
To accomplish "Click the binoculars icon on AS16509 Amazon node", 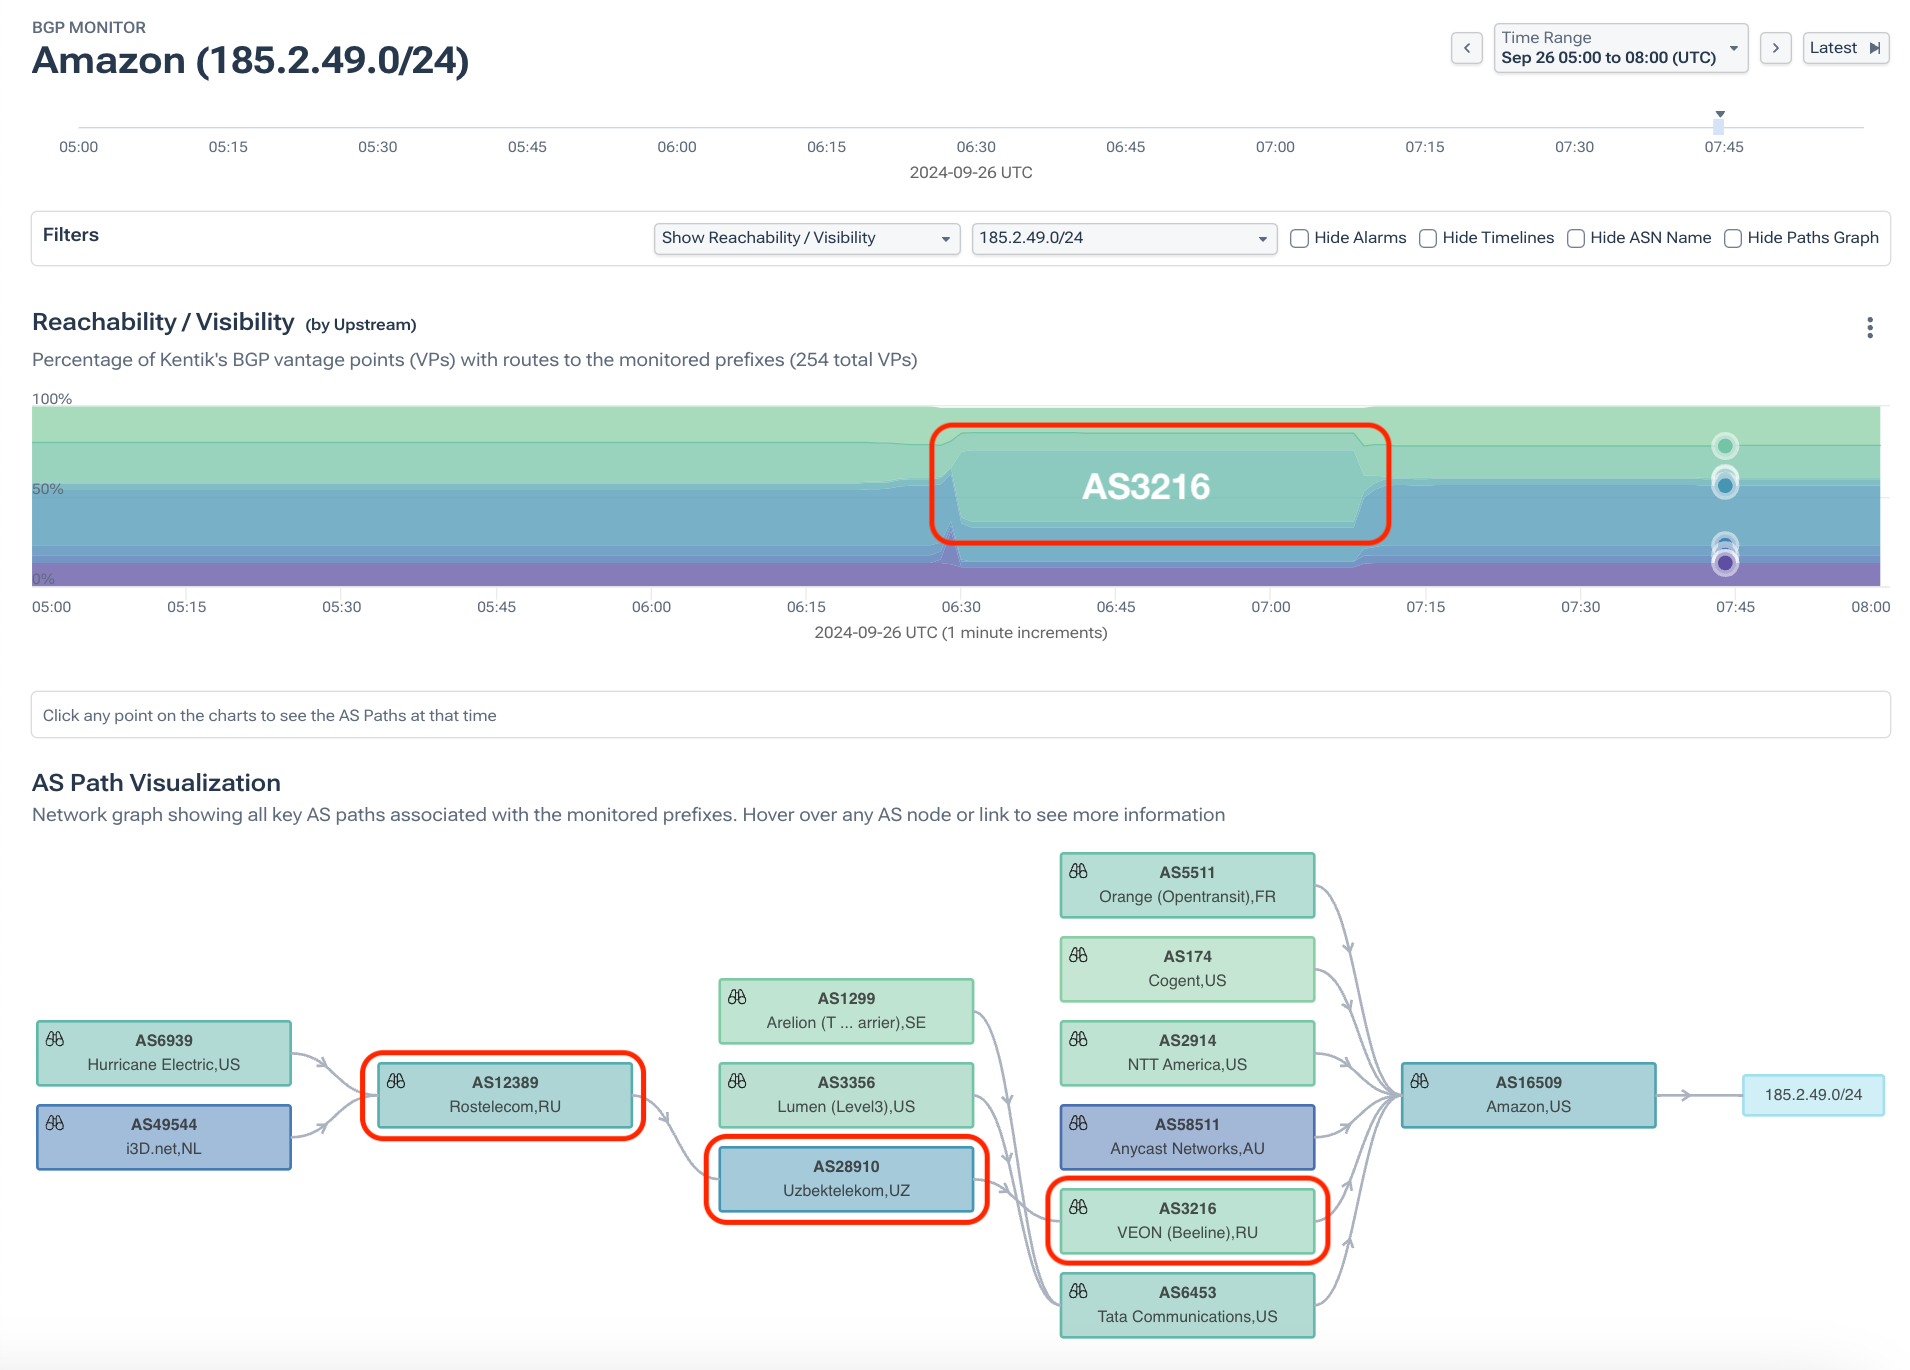I will pos(1420,1081).
